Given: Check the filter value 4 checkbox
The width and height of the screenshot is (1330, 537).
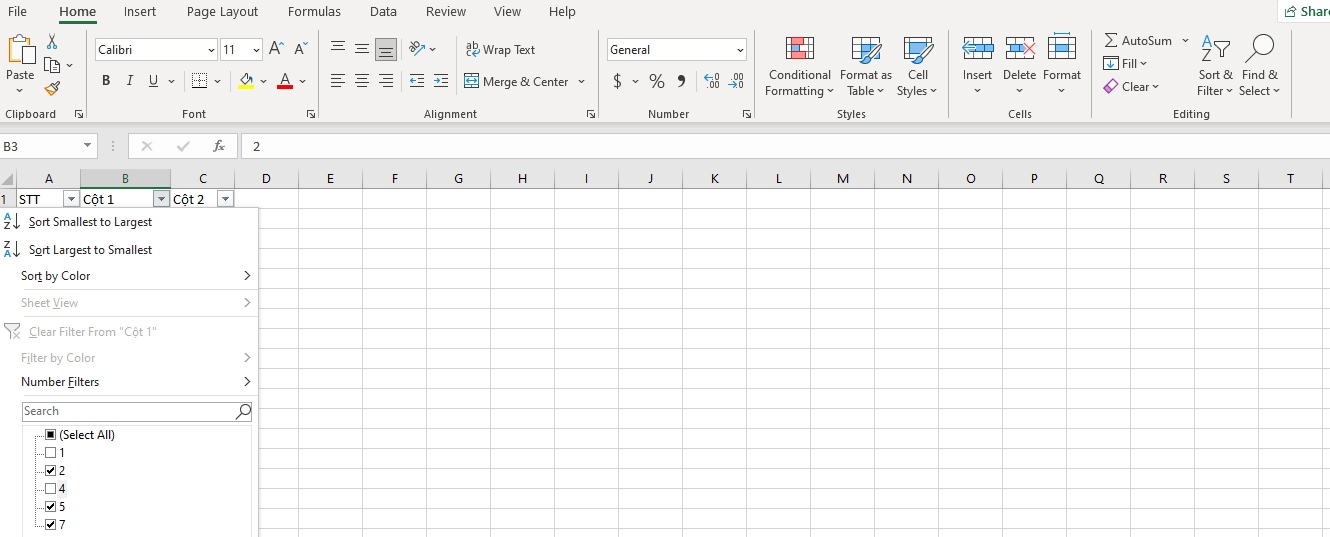Looking at the screenshot, I should pos(51,489).
